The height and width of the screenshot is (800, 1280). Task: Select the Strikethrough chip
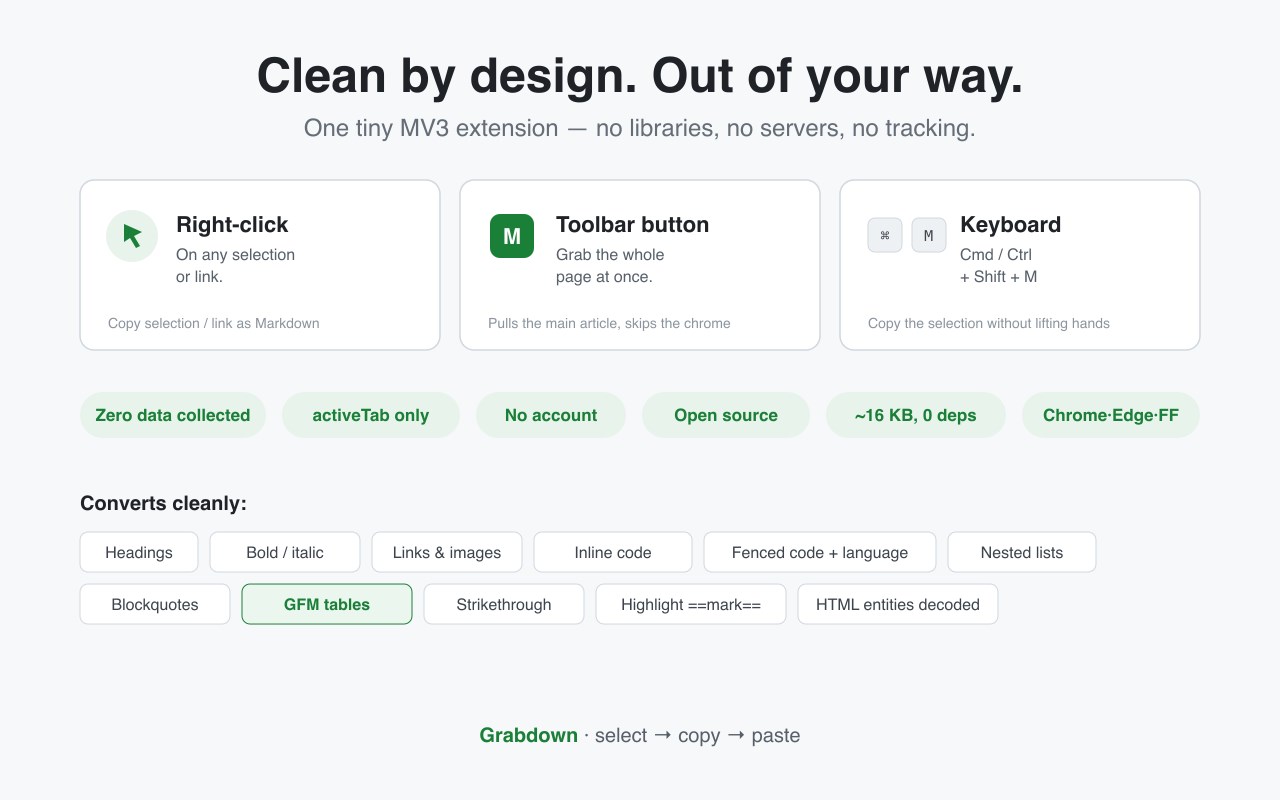point(504,604)
